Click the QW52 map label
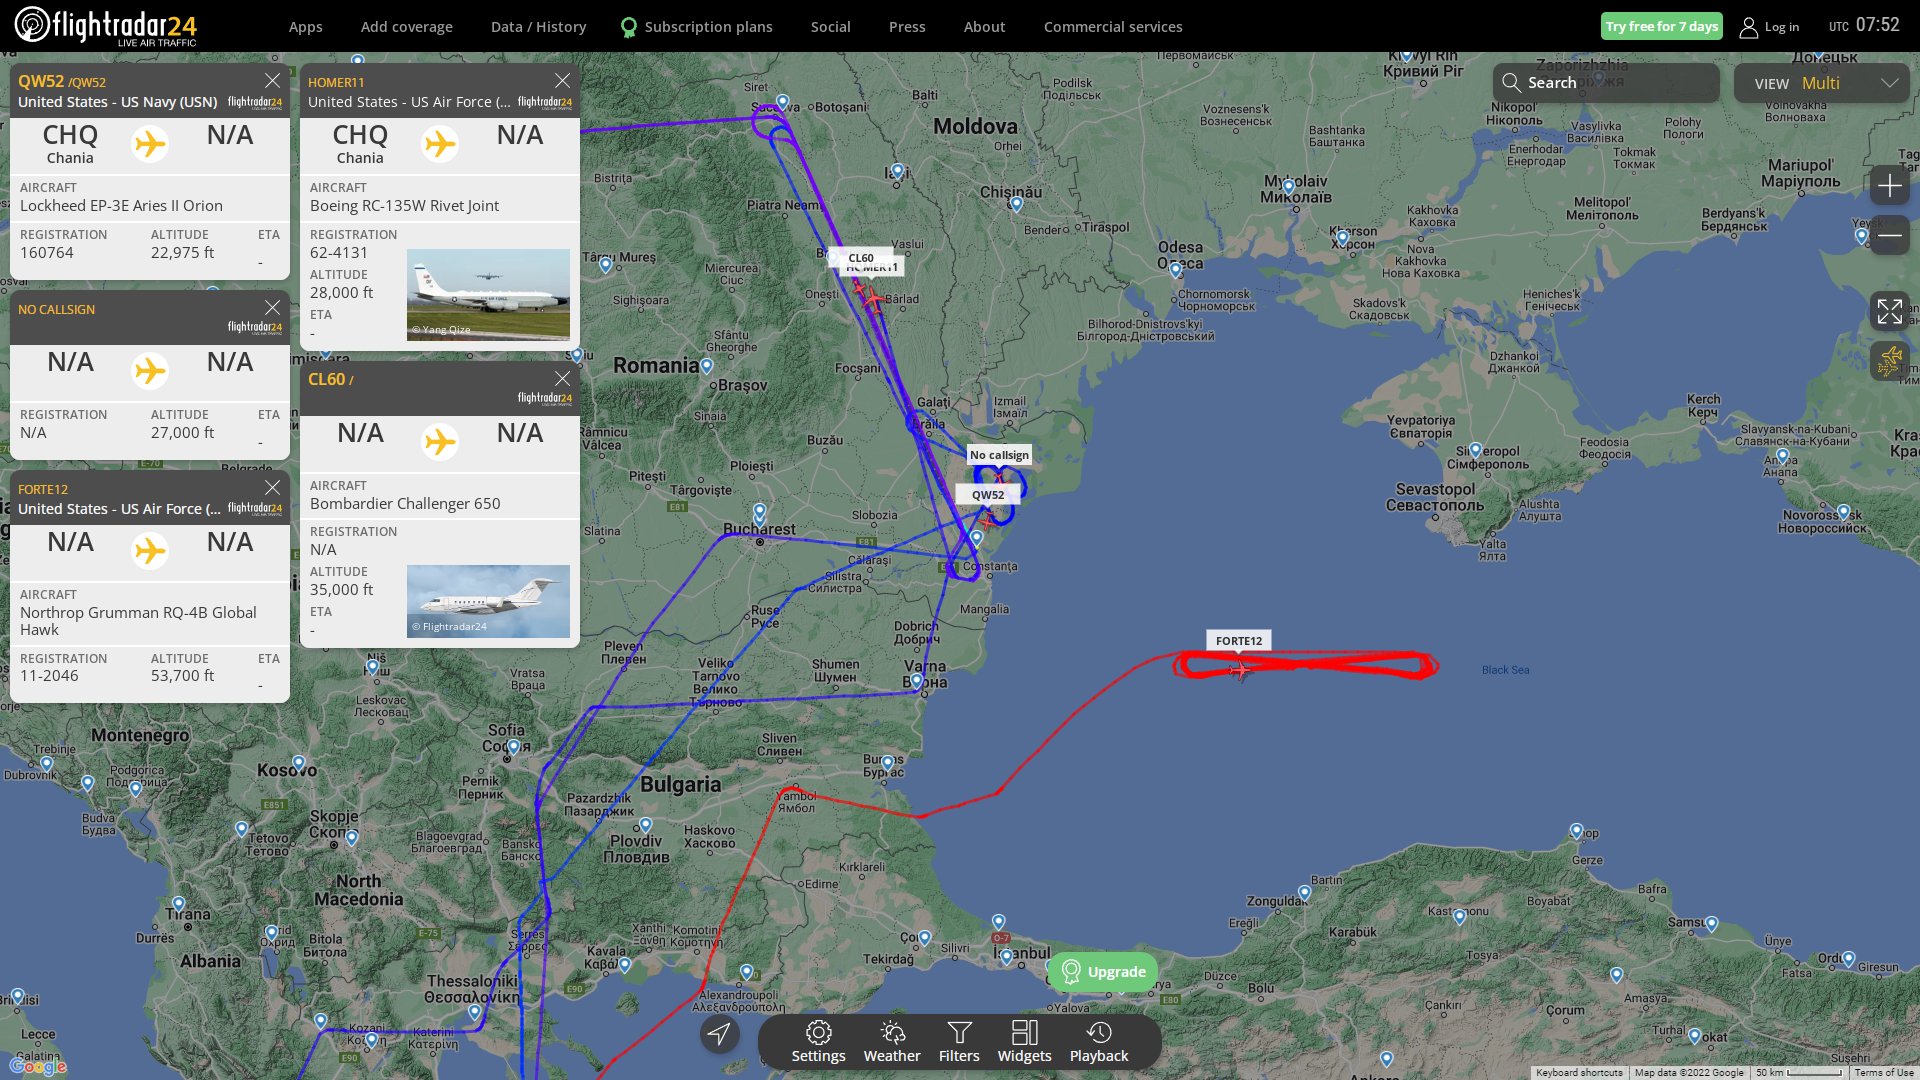1920x1080 pixels. [988, 494]
